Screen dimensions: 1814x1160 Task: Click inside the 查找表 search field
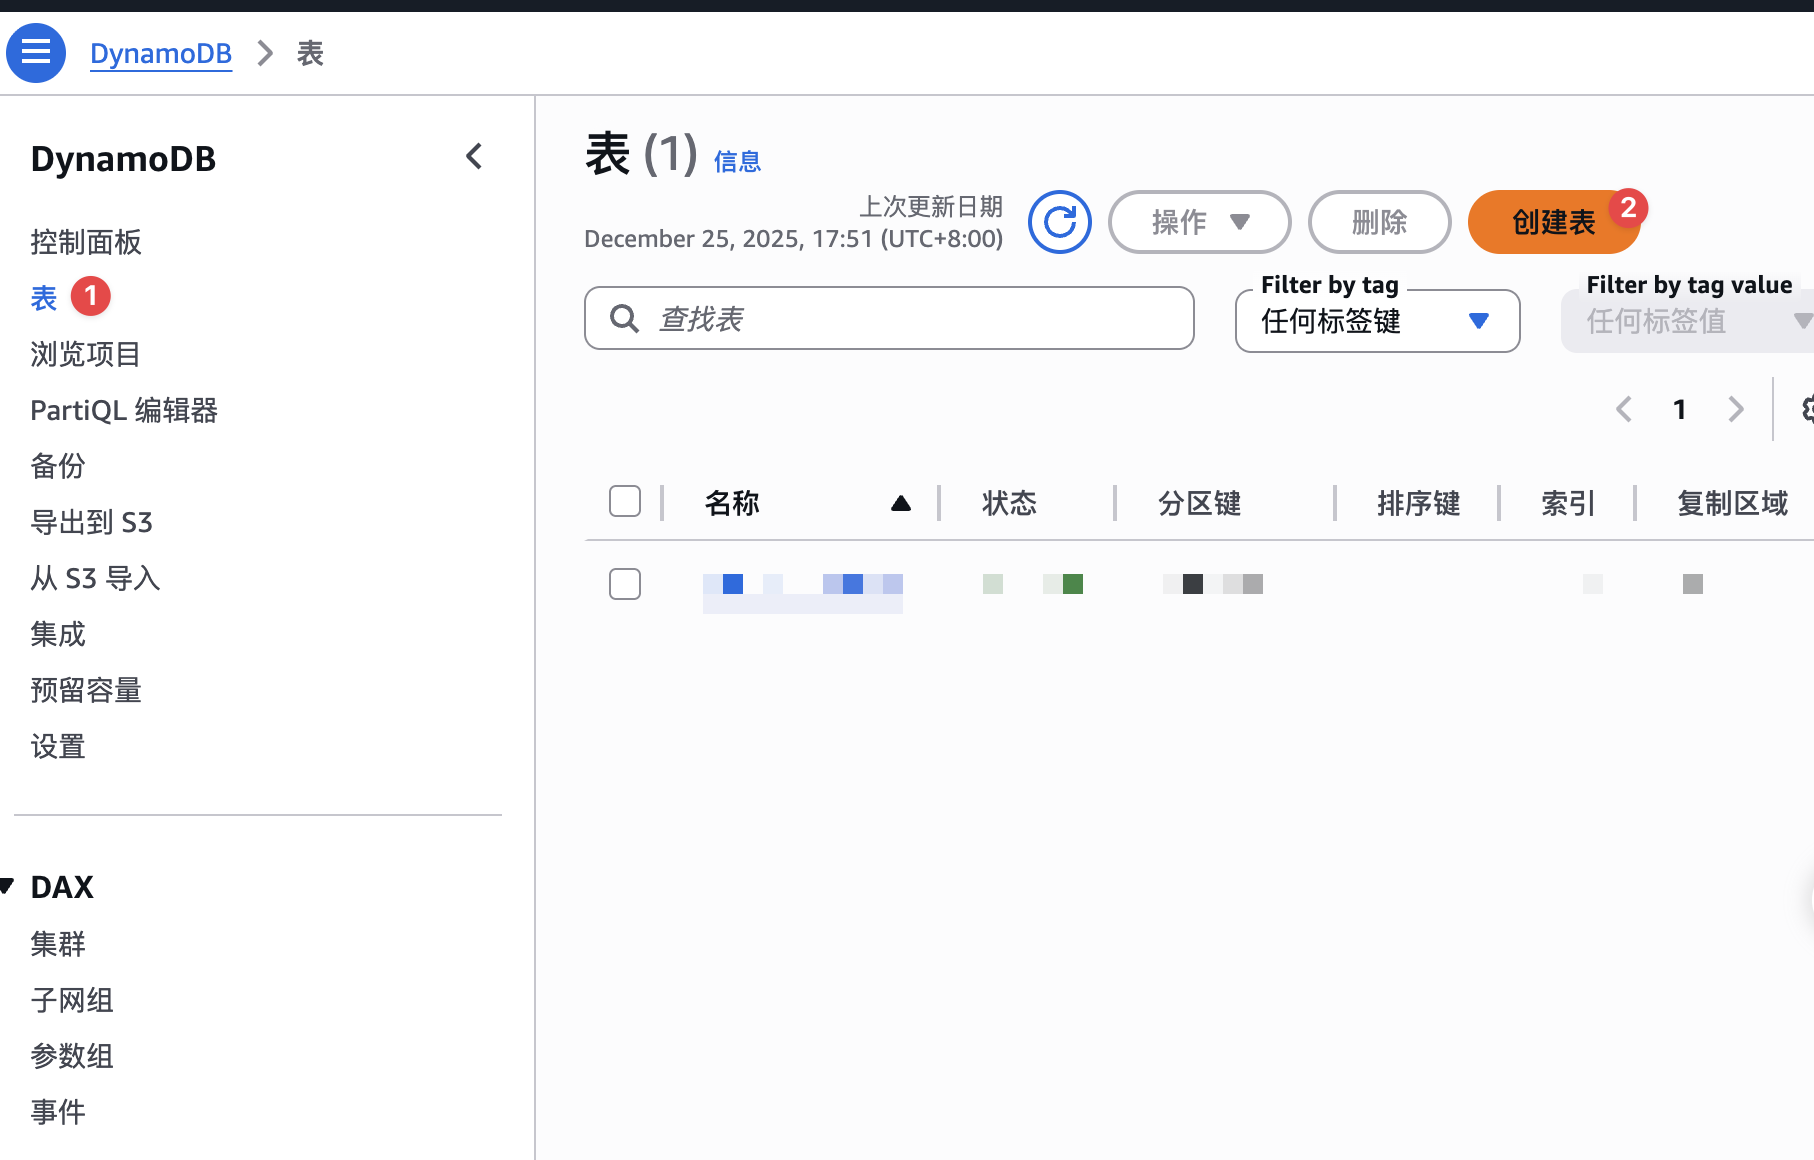point(890,318)
